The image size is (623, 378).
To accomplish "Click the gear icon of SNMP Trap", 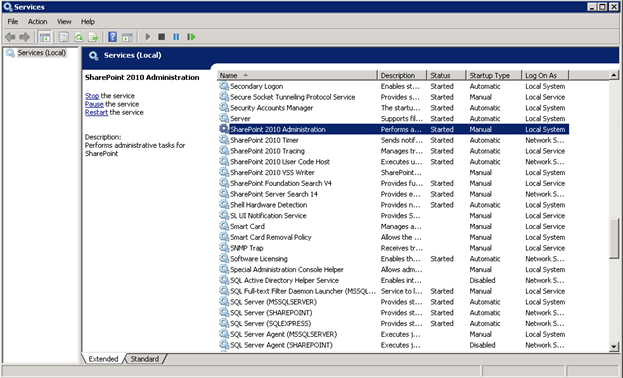I will (224, 248).
